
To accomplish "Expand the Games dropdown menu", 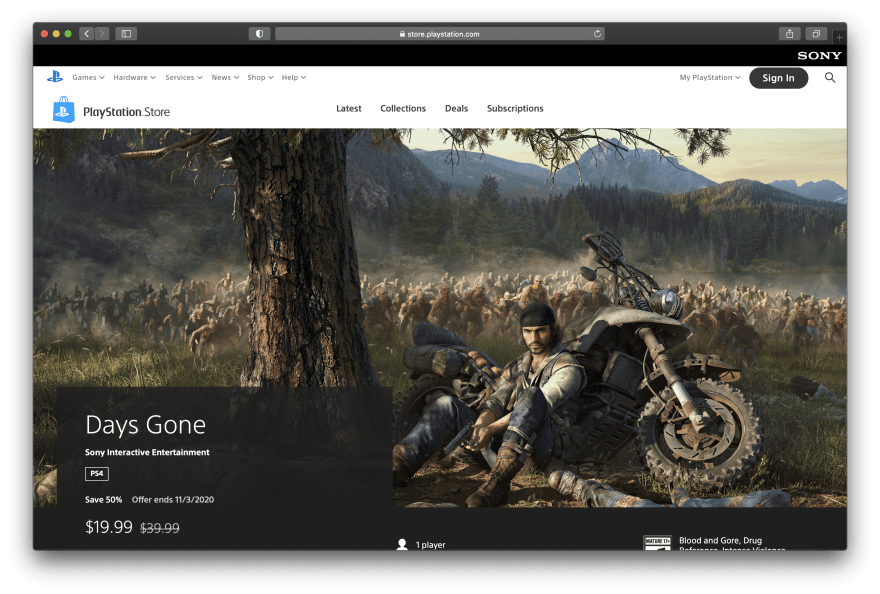I will pyautogui.click(x=88, y=77).
